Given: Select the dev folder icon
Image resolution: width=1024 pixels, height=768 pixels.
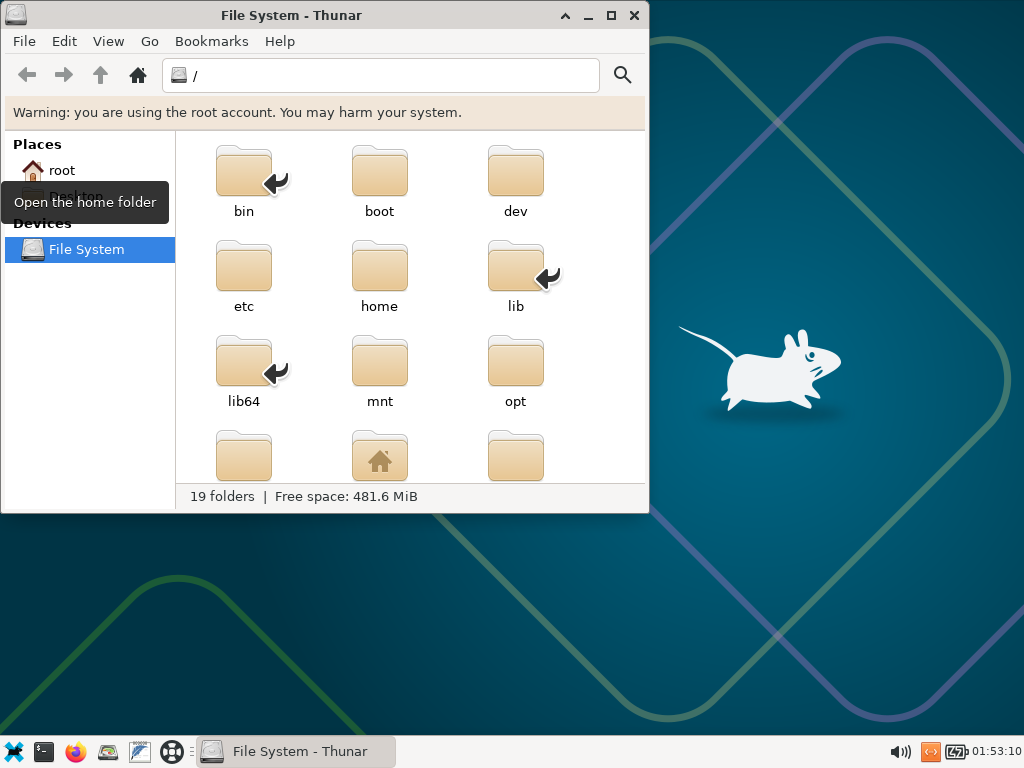Looking at the screenshot, I should pos(515,171).
